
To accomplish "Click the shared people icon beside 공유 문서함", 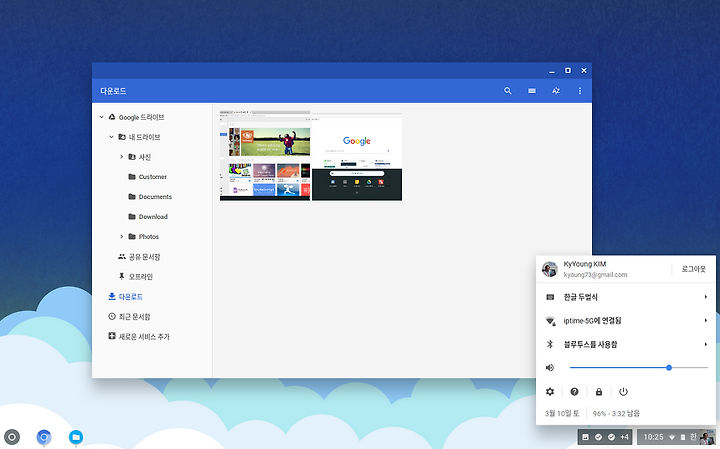I will pos(122,257).
